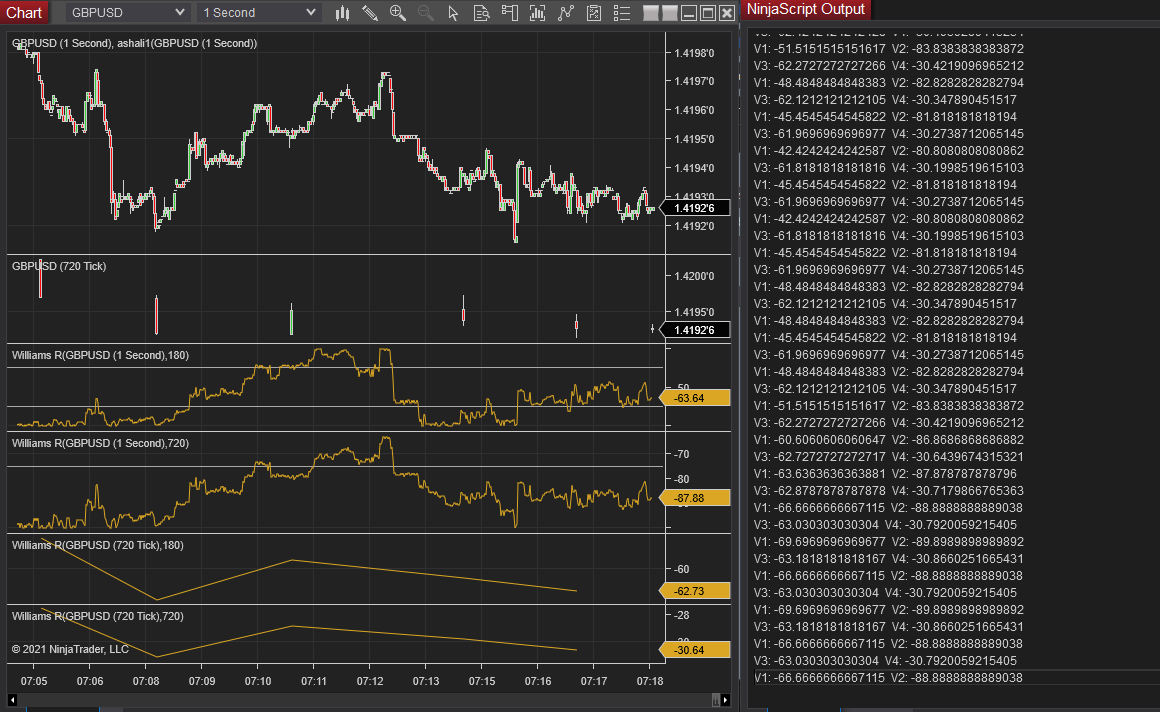Open the Data Series icon
This screenshot has width=1160, height=712.
pyautogui.click(x=538, y=13)
